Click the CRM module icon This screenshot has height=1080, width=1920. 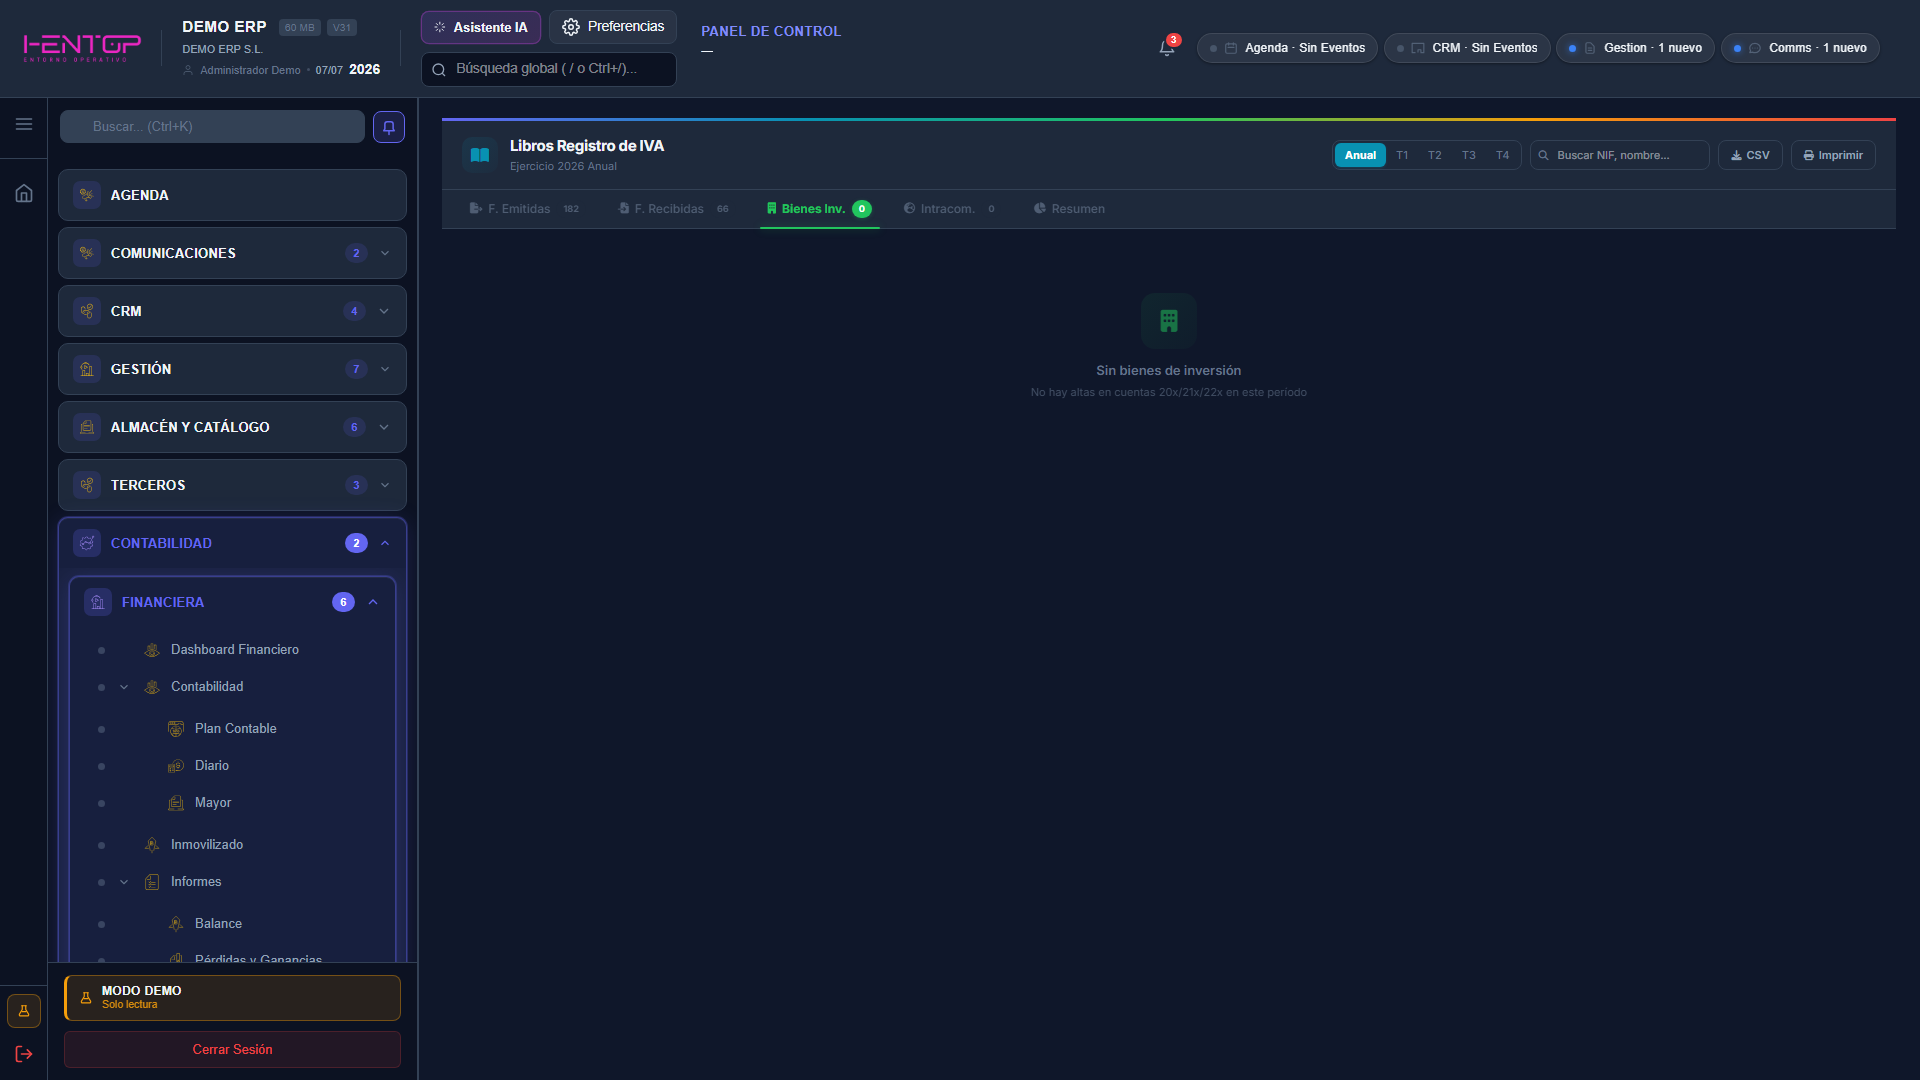pyautogui.click(x=87, y=311)
